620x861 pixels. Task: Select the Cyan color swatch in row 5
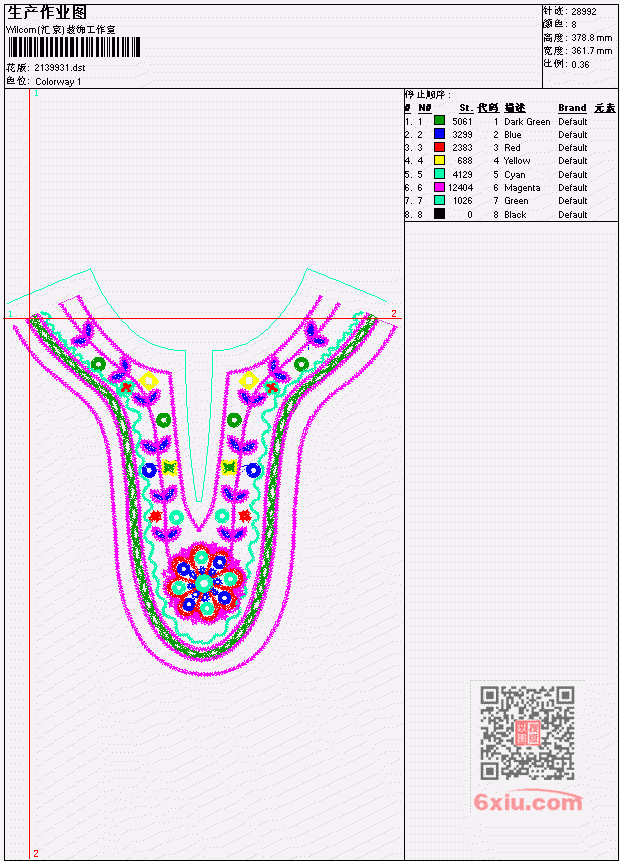click(439, 174)
